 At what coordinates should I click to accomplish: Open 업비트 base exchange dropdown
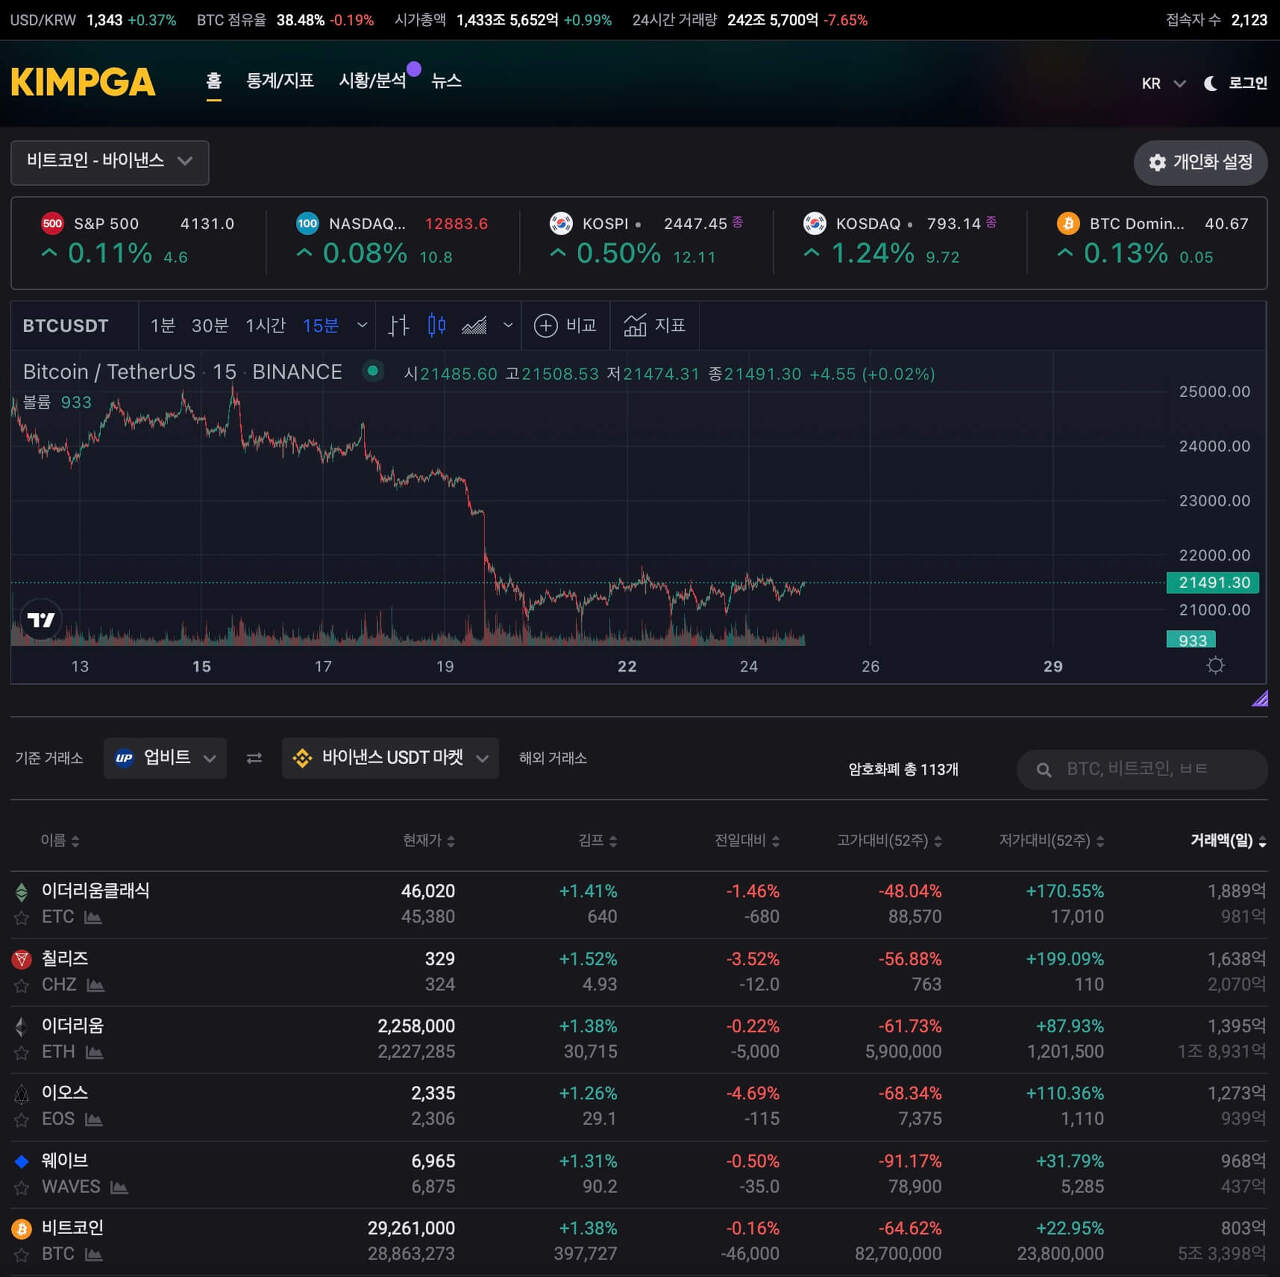coord(165,758)
